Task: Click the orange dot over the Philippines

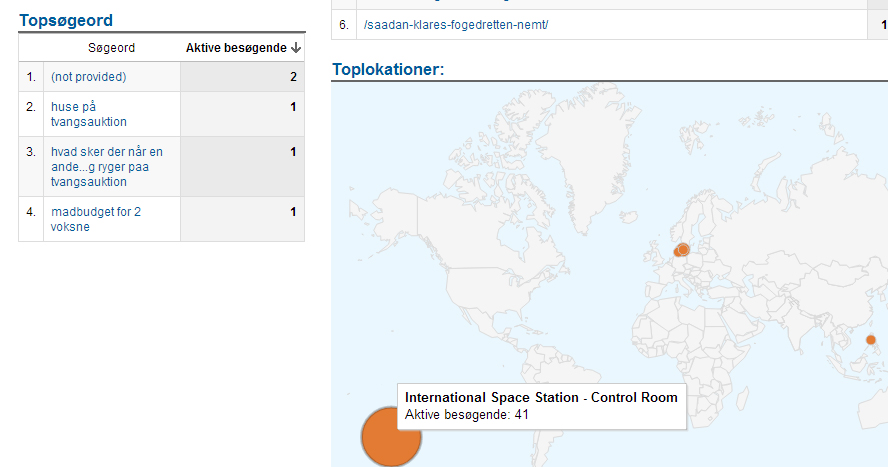Action: [870, 340]
